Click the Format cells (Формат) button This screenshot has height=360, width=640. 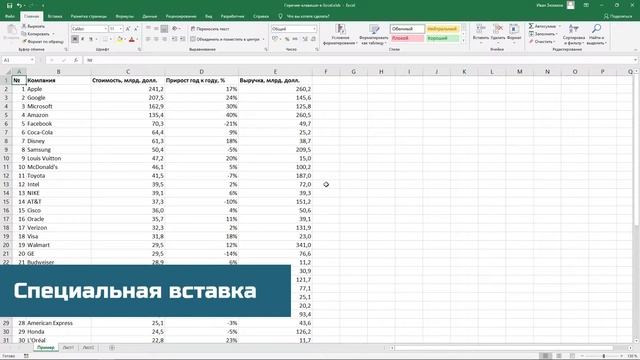[514, 34]
